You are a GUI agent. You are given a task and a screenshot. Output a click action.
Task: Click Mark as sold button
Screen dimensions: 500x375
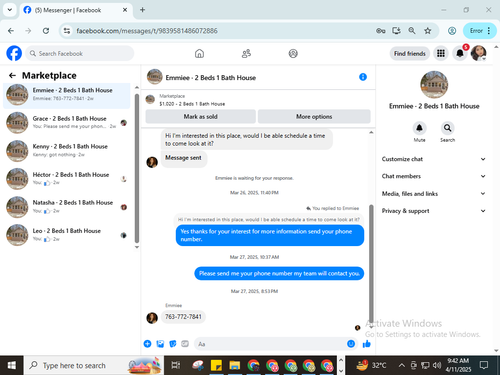pos(201,116)
